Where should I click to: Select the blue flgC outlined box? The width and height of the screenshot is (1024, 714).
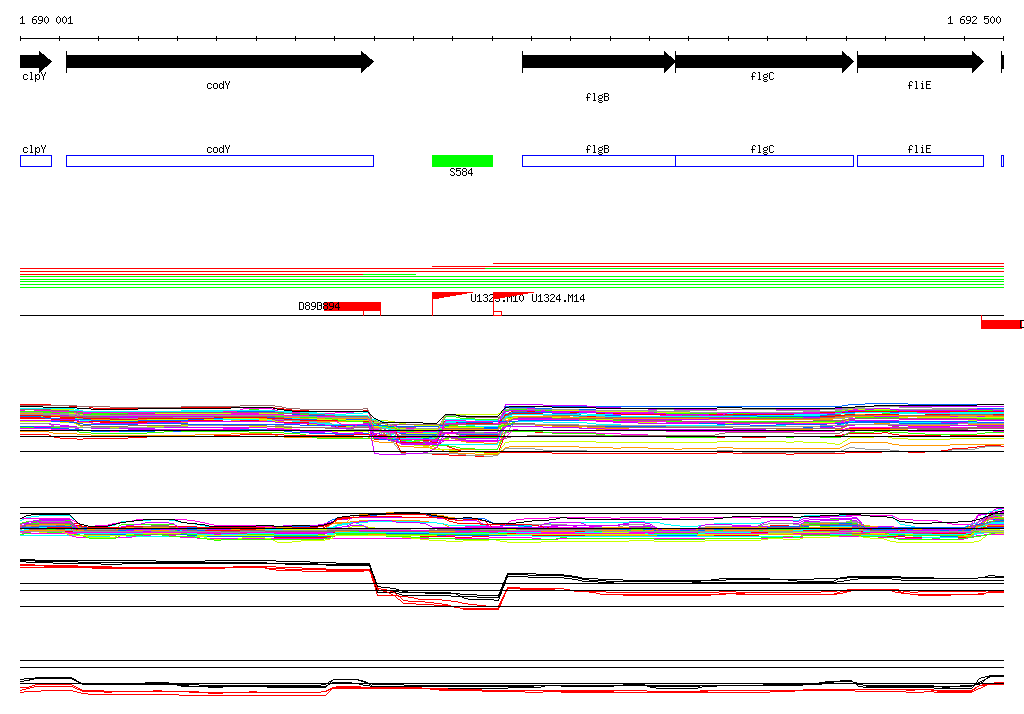click(765, 161)
